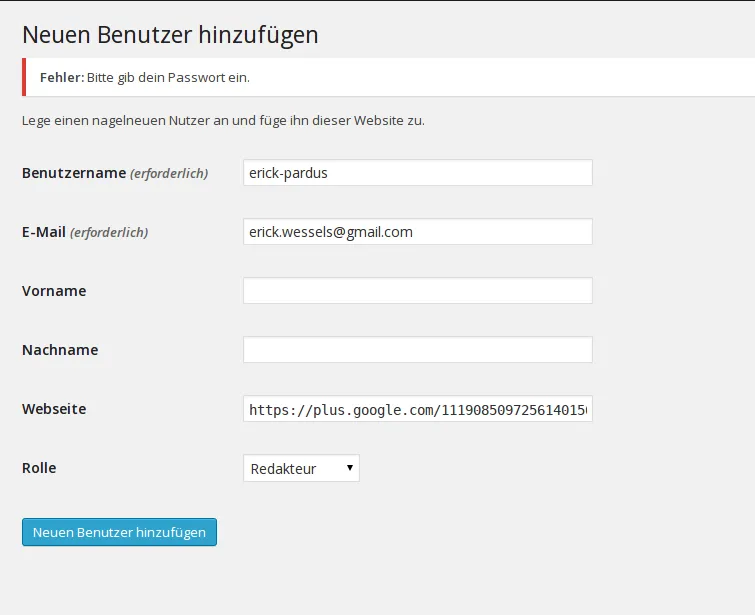
Task: Click the description text about nagelneuen Nutzer
Action: pyautogui.click(x=223, y=120)
